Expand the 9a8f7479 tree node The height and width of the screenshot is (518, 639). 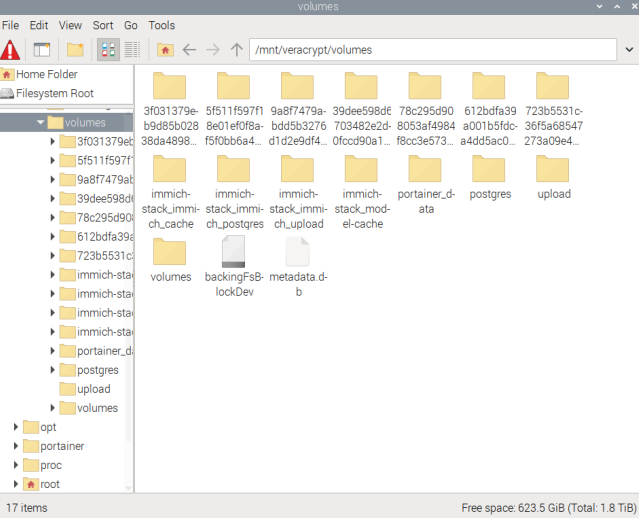[53, 179]
